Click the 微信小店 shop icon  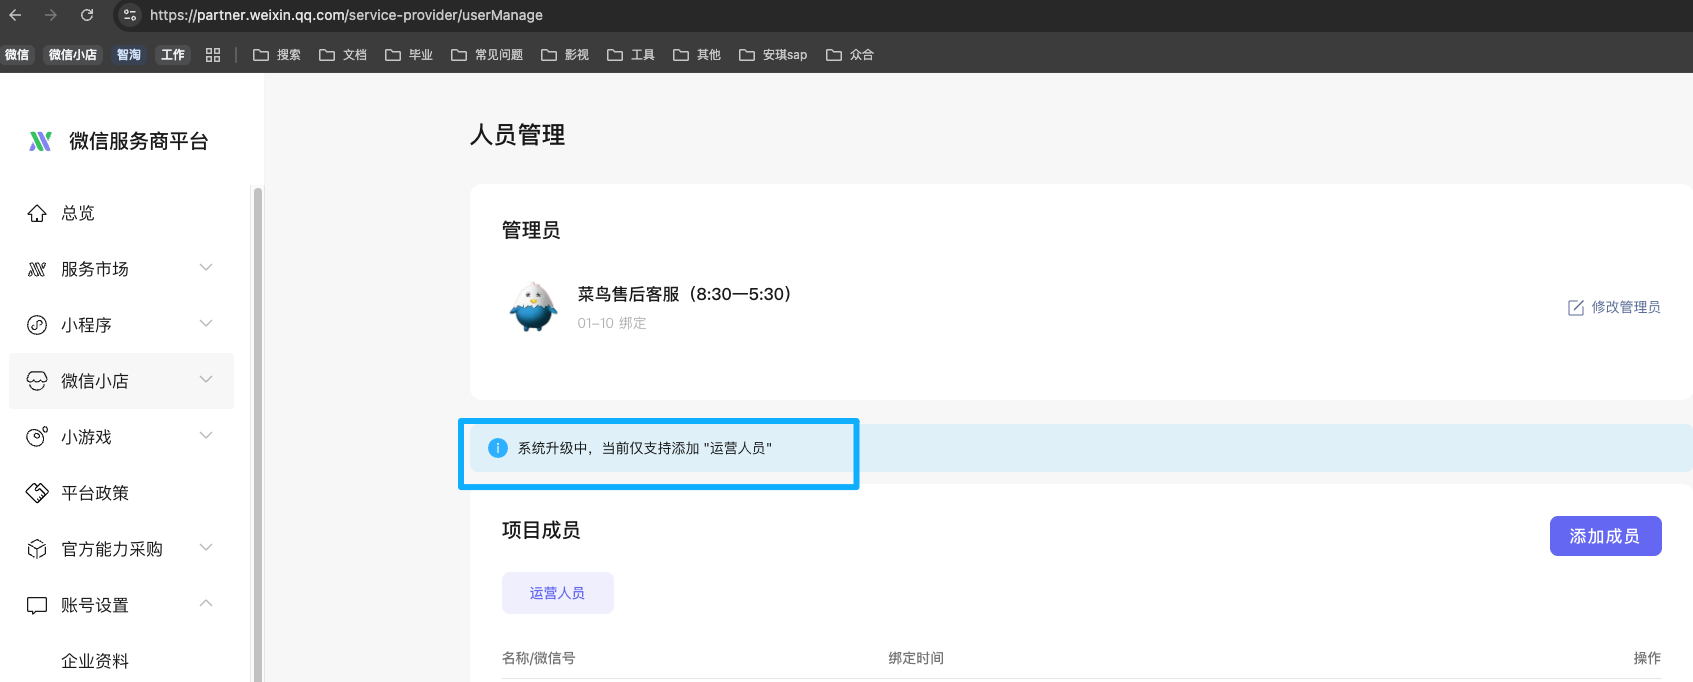click(37, 381)
